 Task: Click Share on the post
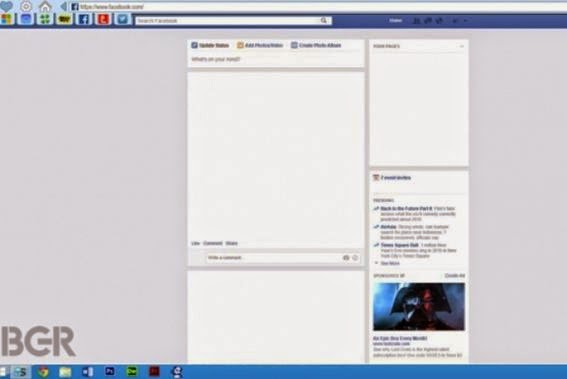pos(231,243)
